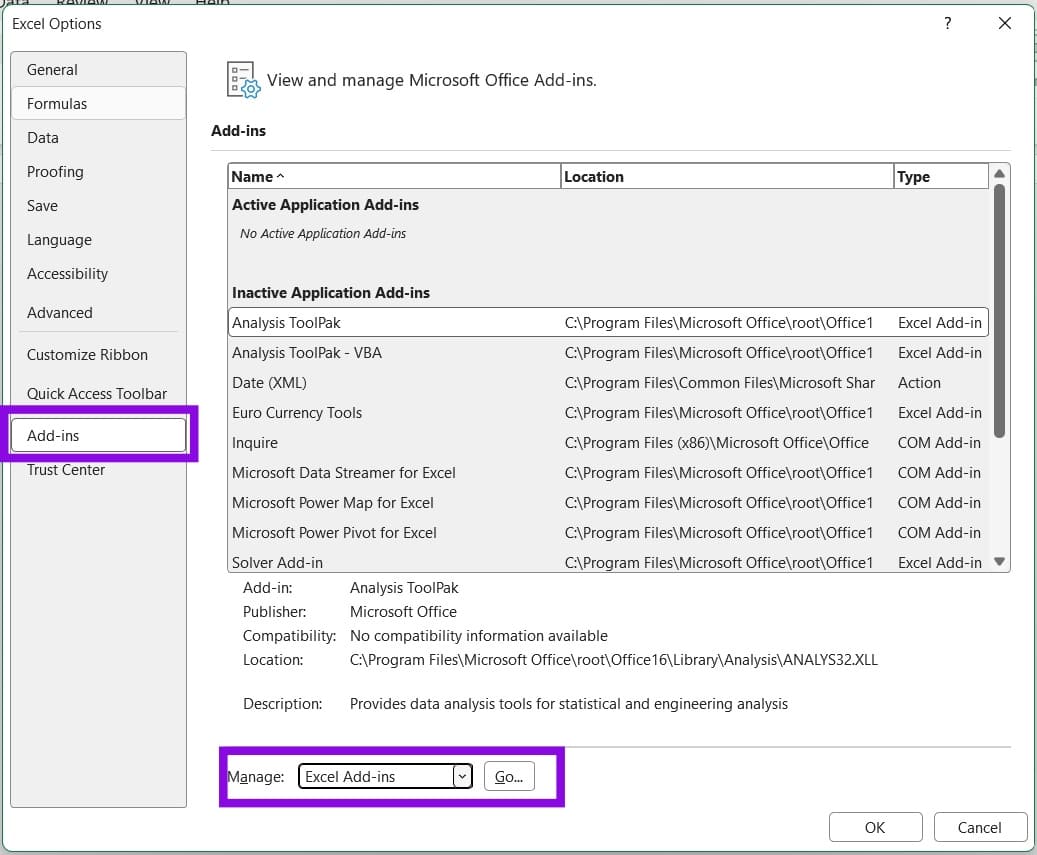Click the Microsoft Office publisher value
Screen dimensions: 1037x855
tap(403, 612)
